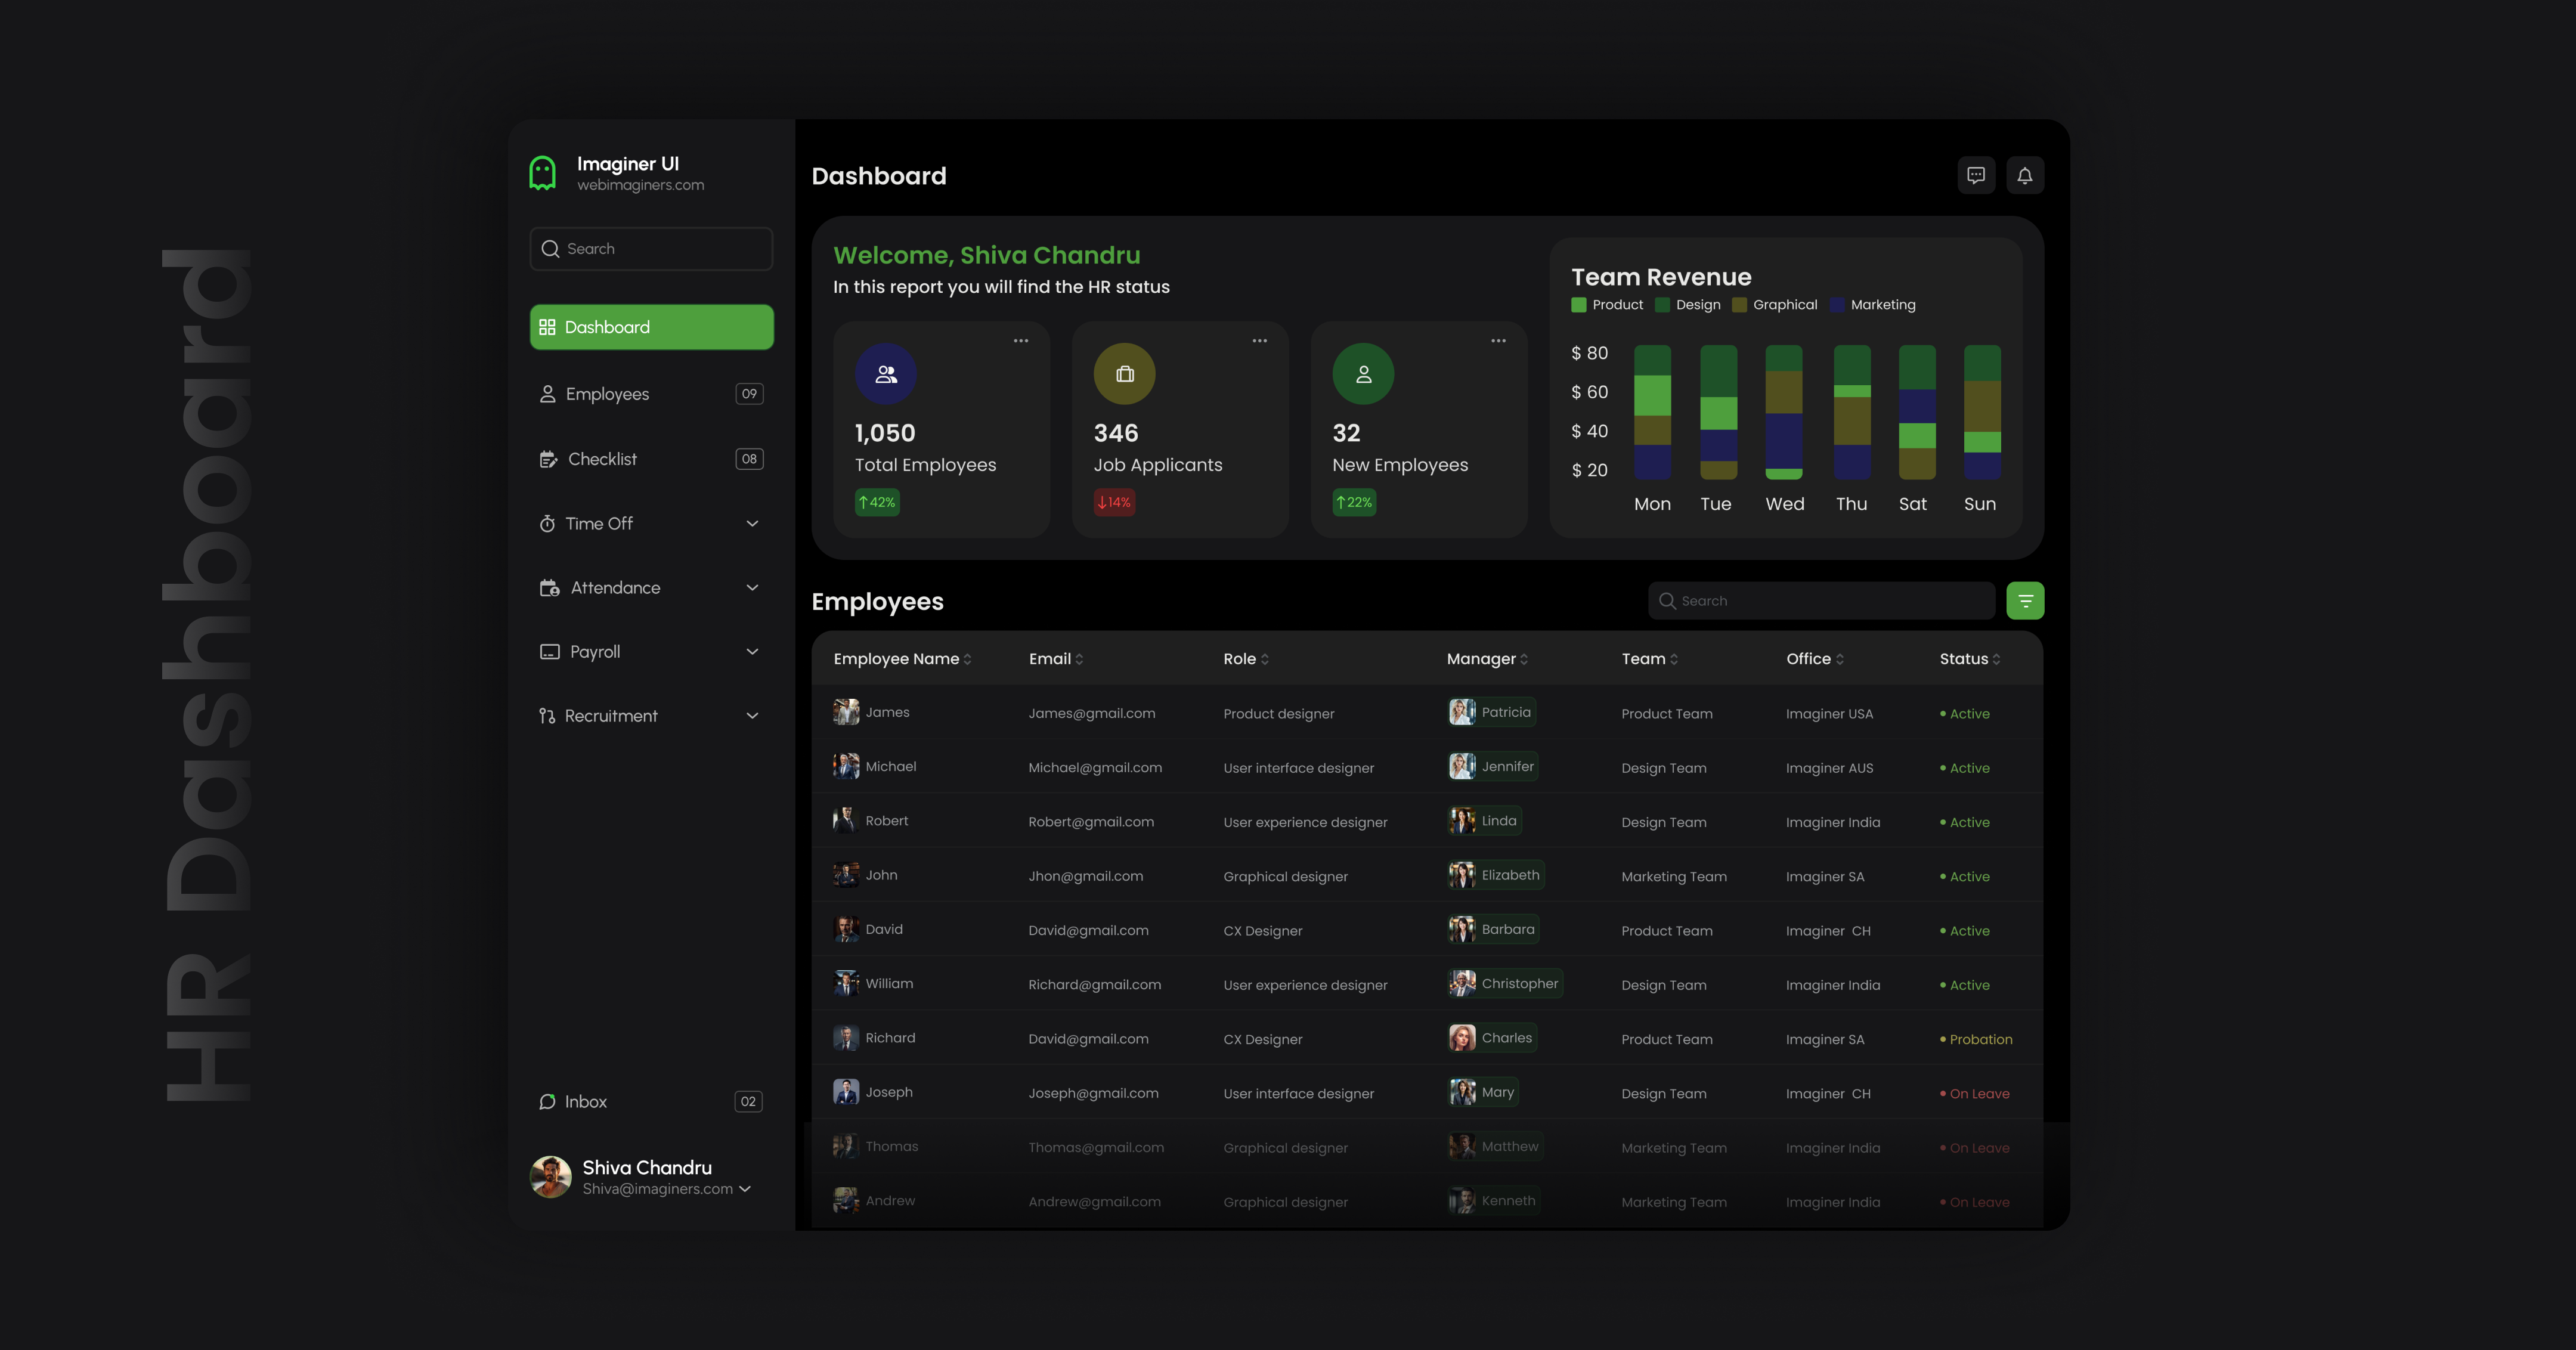The height and width of the screenshot is (1350, 2576).
Task: Click the Checklist icon in the sidebar
Action: [548, 459]
